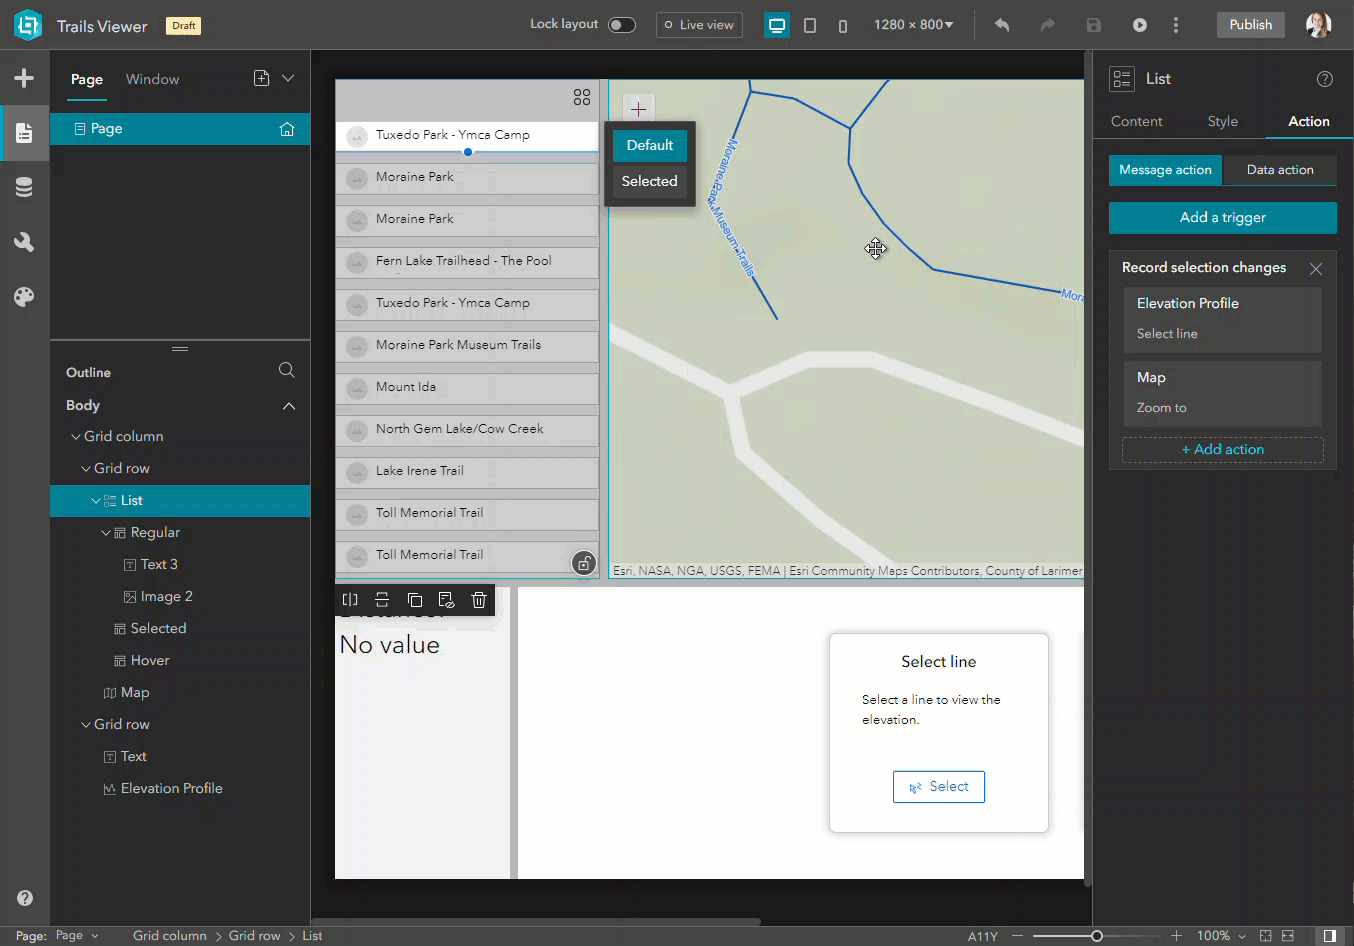The height and width of the screenshot is (946, 1354).
Task: Switch to medium tablet device view
Action: click(x=810, y=25)
